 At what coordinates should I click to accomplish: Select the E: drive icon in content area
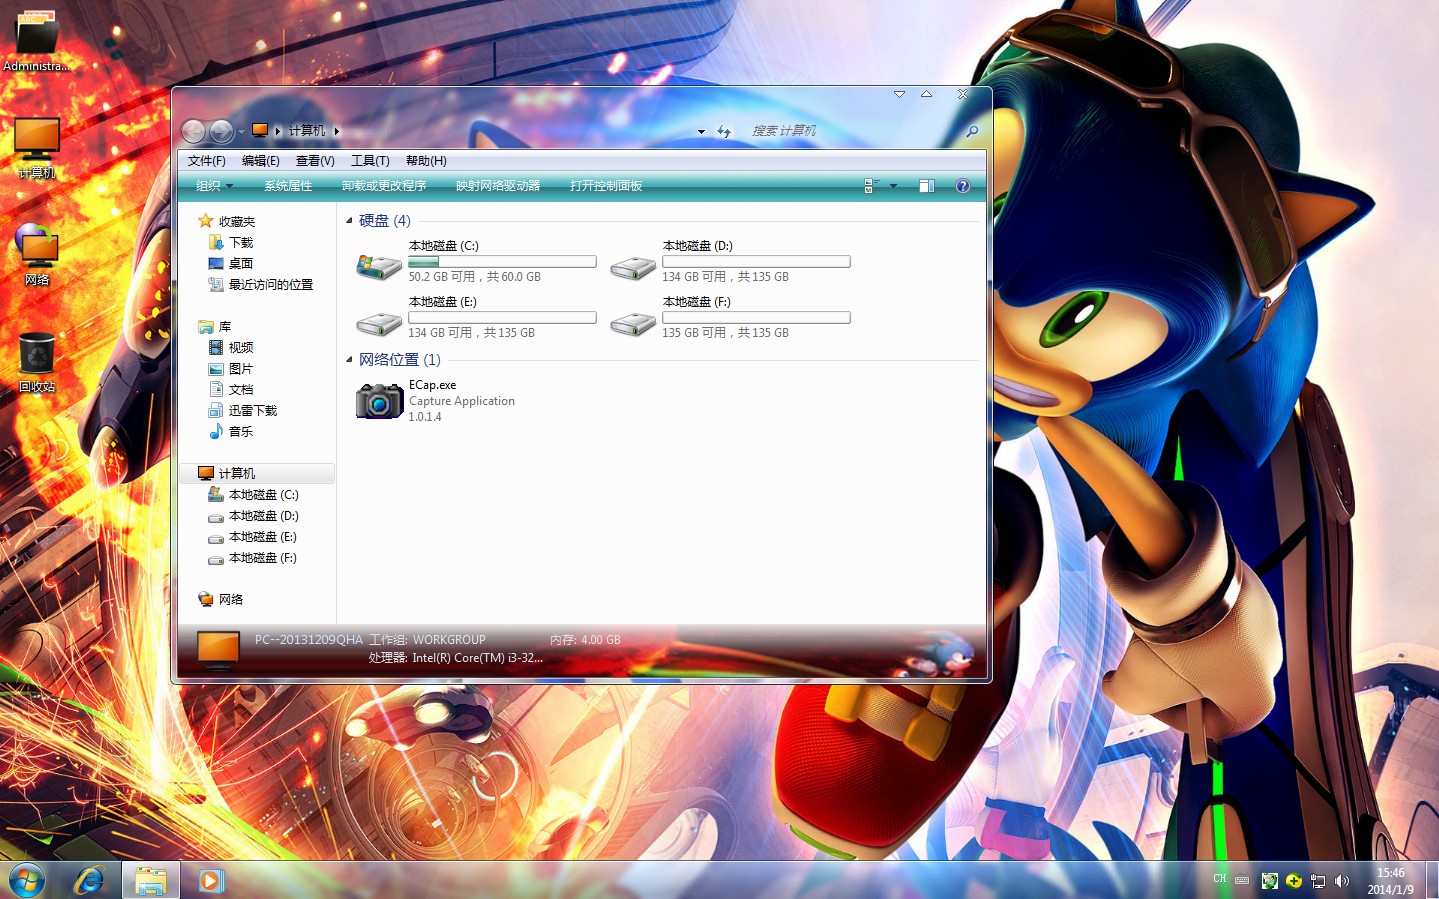[x=379, y=323]
